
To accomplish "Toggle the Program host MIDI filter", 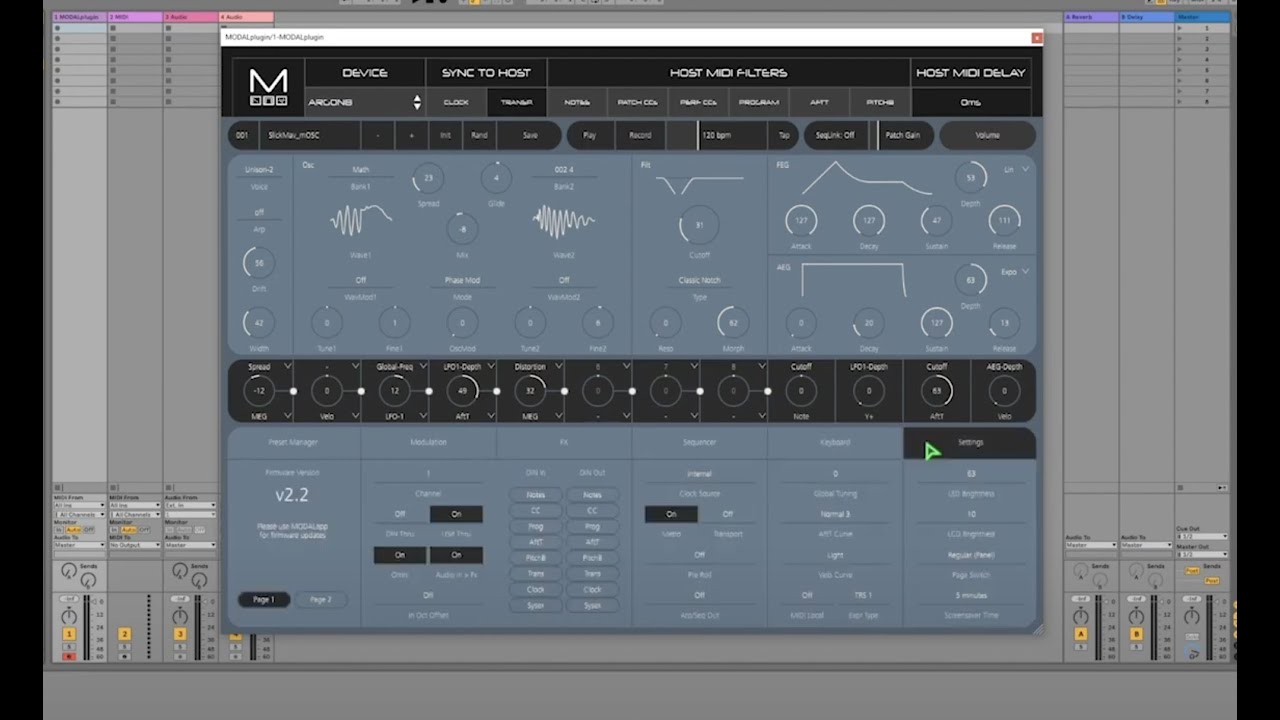I will (759, 102).
